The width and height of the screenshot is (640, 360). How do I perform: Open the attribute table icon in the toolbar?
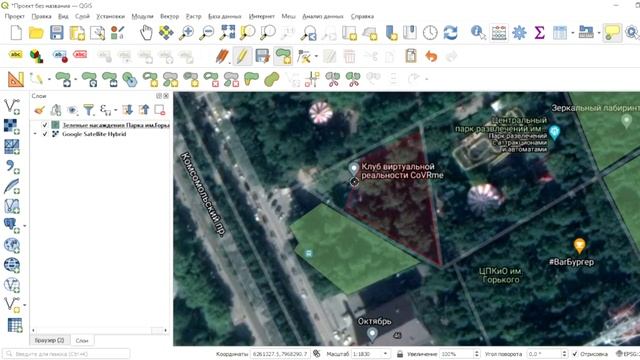point(560,33)
